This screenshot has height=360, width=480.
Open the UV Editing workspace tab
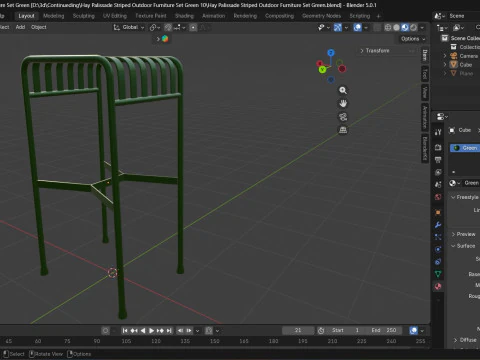[115, 16]
